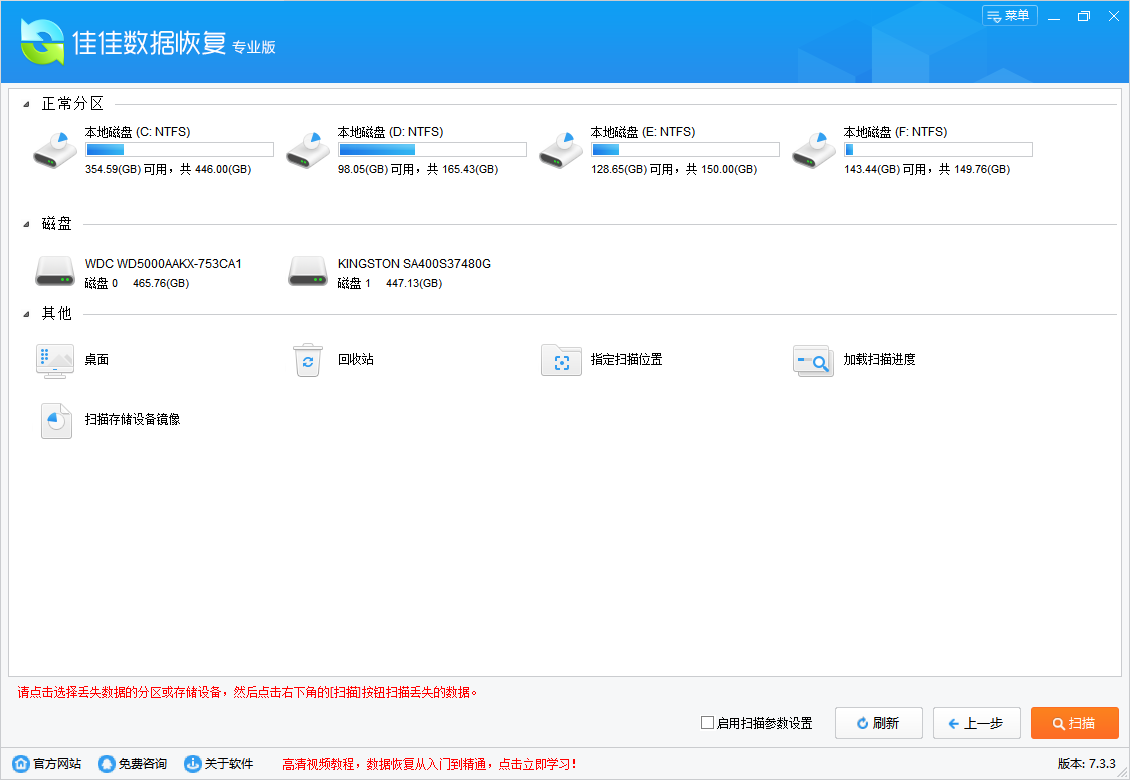Open the 回收站 (Recycle Bin) scan option

pyautogui.click(x=309, y=361)
